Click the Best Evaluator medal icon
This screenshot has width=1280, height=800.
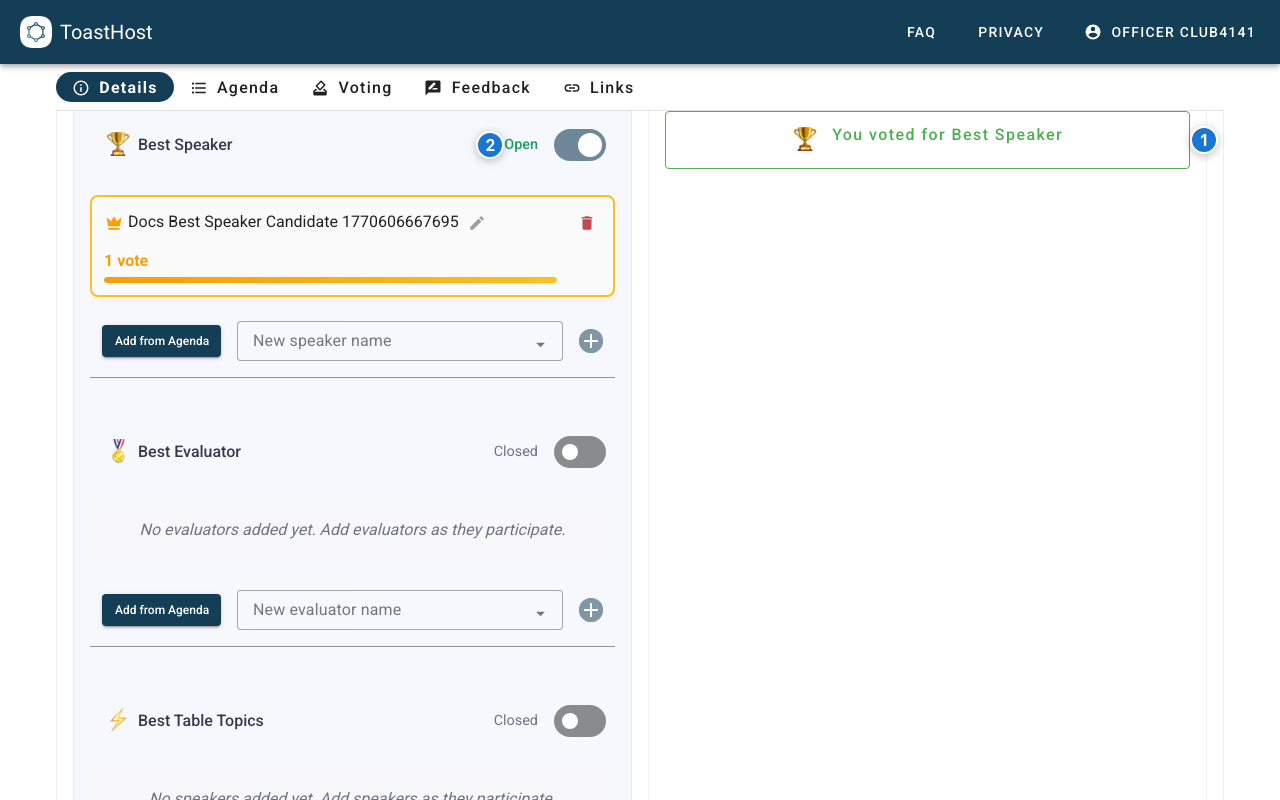click(x=118, y=451)
